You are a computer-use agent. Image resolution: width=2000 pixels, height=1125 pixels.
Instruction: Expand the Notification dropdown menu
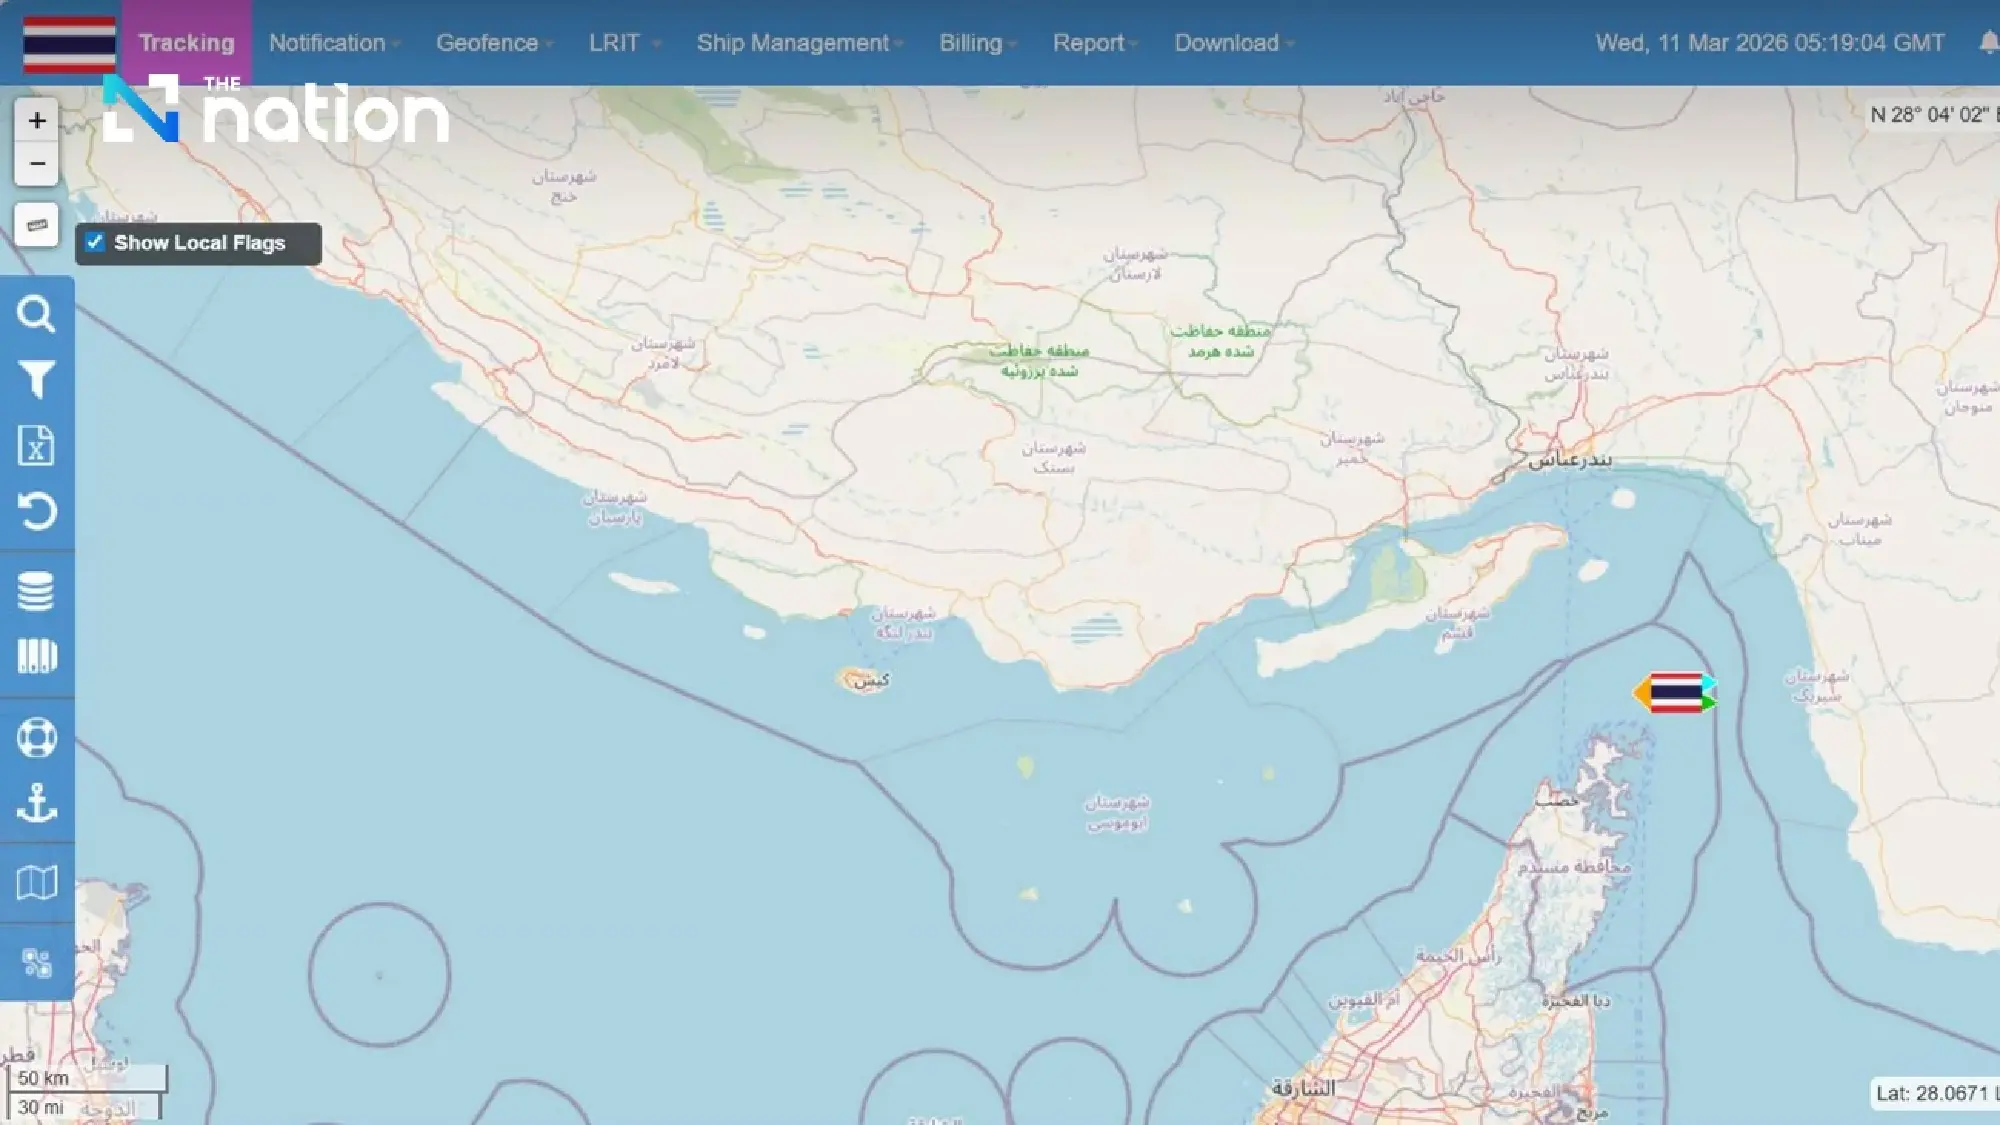(327, 43)
